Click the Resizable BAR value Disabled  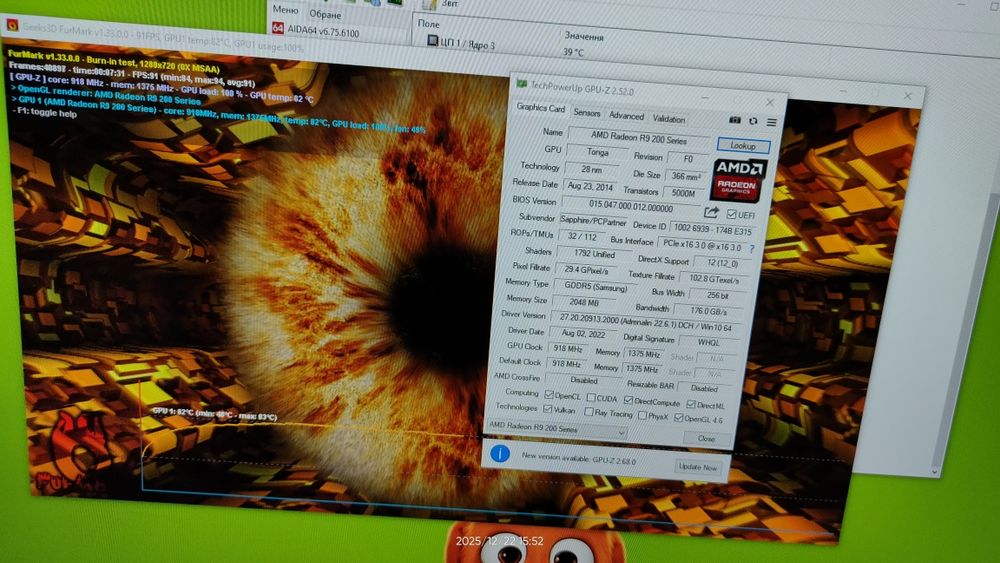pos(704,388)
